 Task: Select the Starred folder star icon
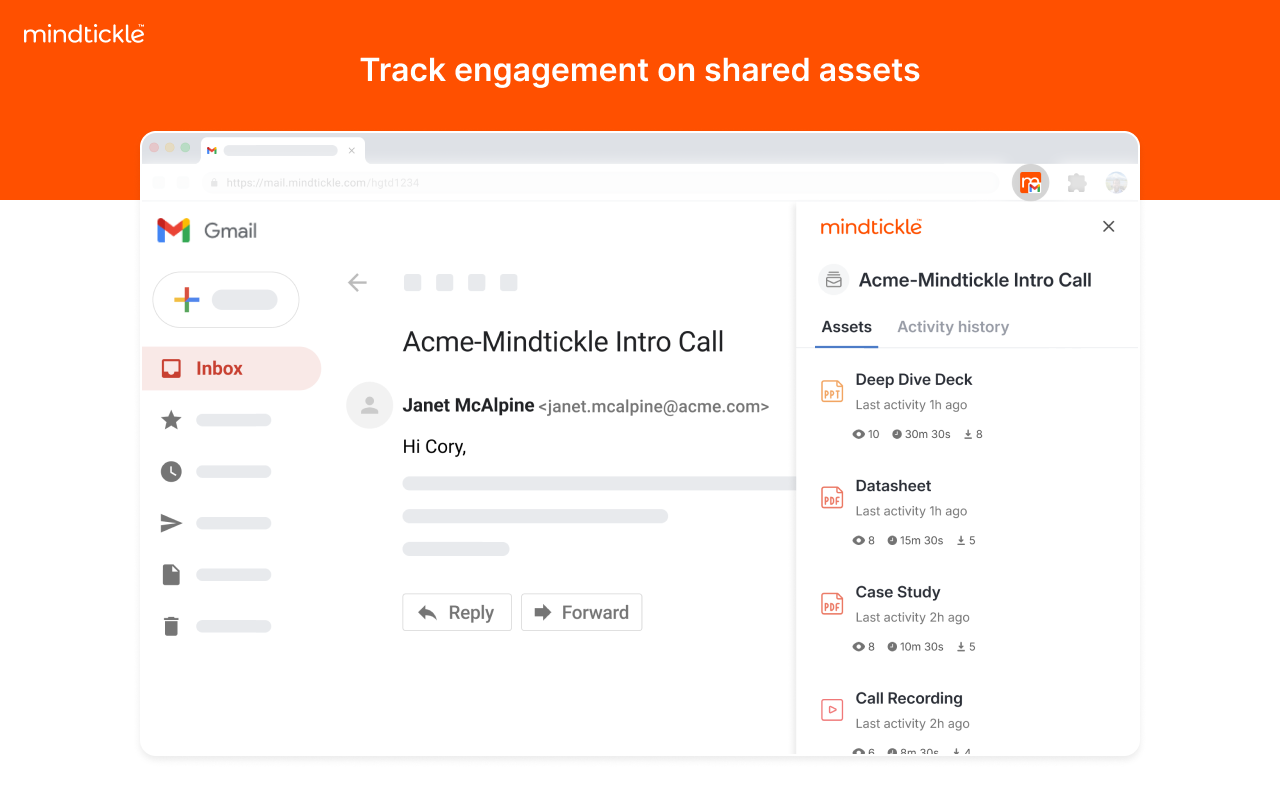[170, 419]
